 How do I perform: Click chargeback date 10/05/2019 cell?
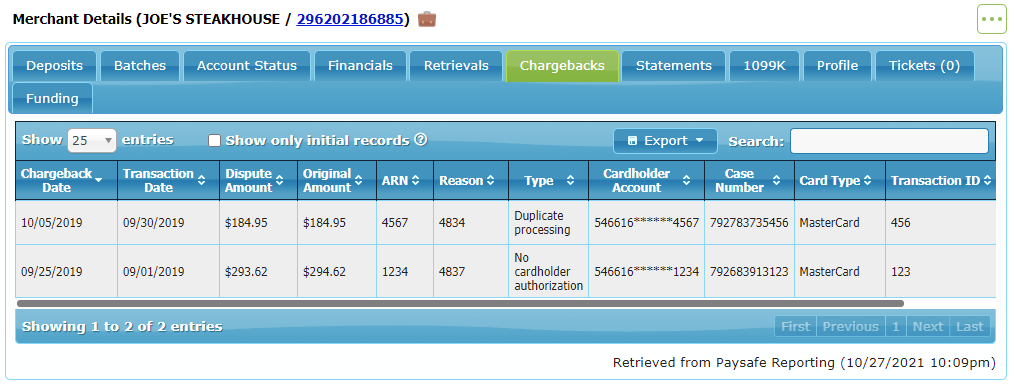(67, 223)
